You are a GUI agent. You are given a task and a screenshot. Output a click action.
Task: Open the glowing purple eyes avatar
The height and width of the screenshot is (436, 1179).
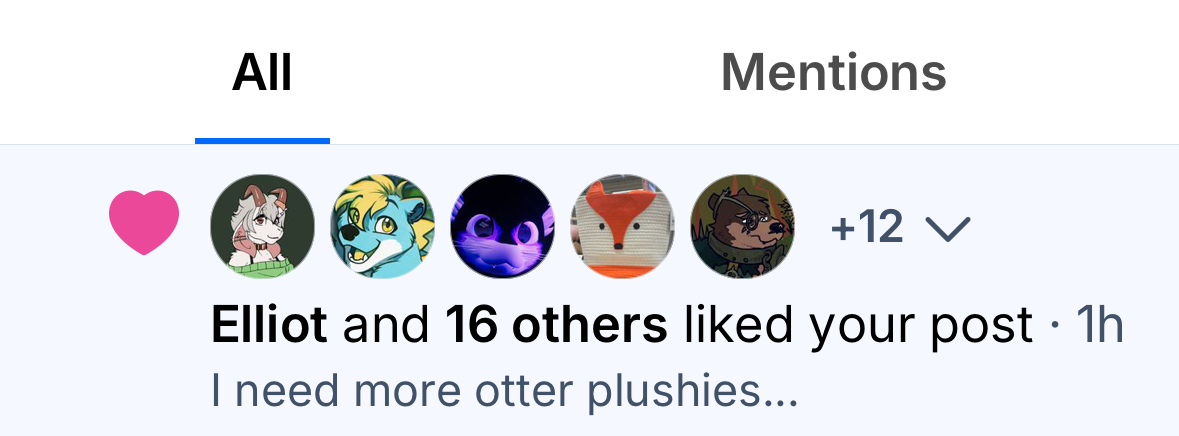click(x=502, y=226)
